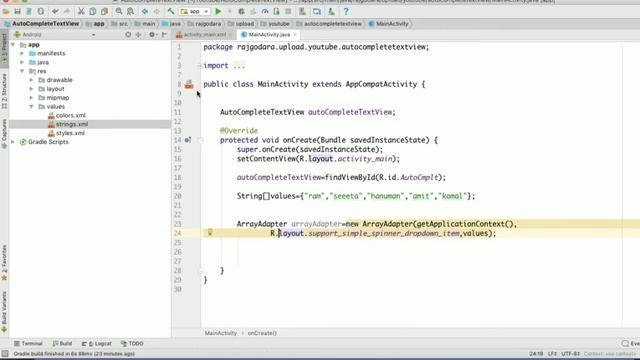Switch to the activity_main.xml tab

[204, 35]
